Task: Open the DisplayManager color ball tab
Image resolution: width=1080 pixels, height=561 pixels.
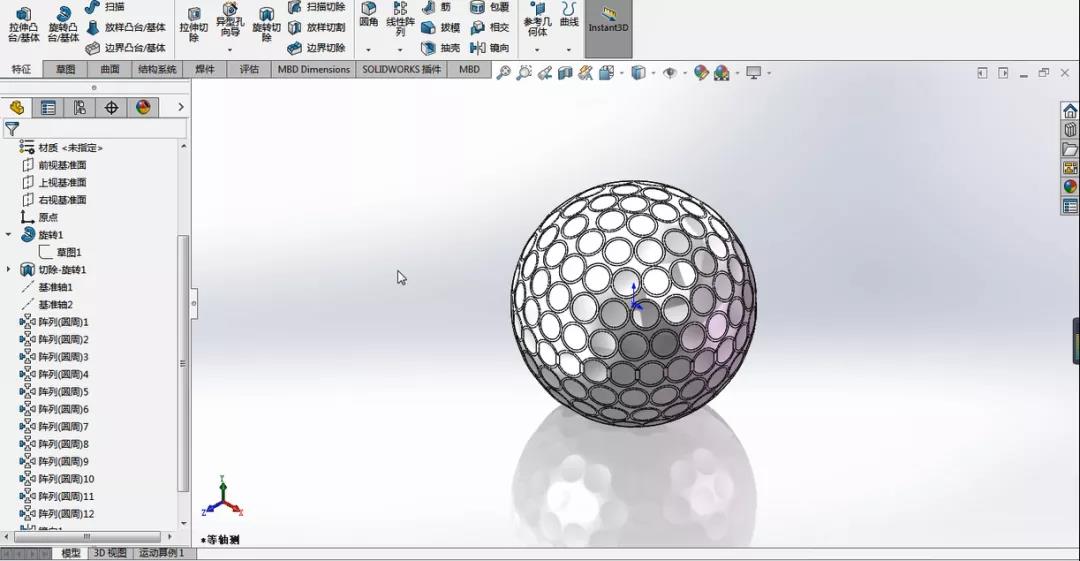Action: pos(143,108)
